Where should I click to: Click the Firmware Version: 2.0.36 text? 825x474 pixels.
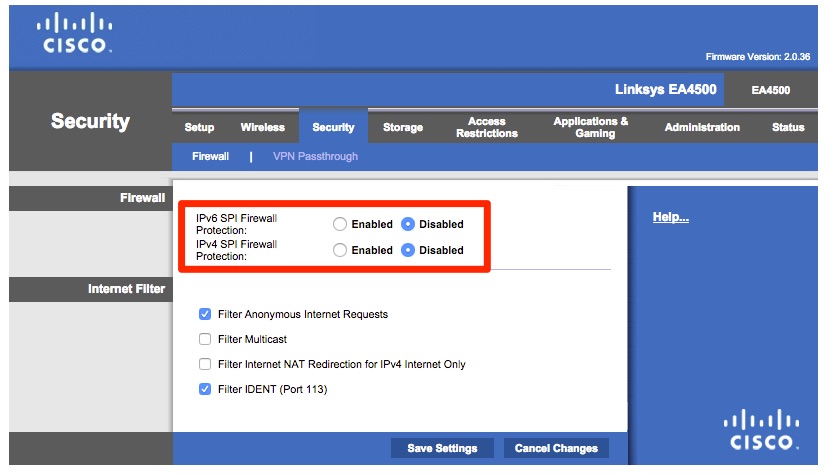(758, 57)
